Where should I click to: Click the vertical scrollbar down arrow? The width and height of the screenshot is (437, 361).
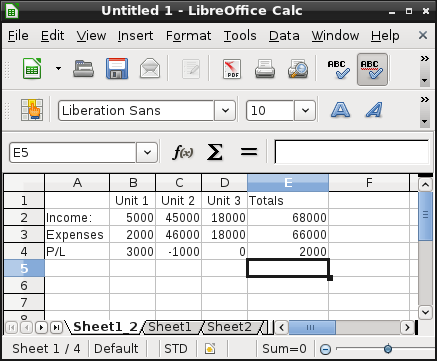click(x=425, y=312)
